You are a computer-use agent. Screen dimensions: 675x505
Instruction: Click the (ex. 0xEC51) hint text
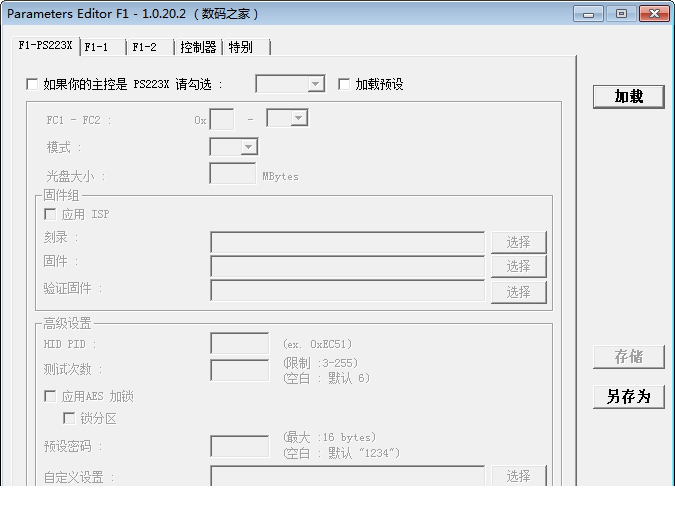click(x=317, y=344)
